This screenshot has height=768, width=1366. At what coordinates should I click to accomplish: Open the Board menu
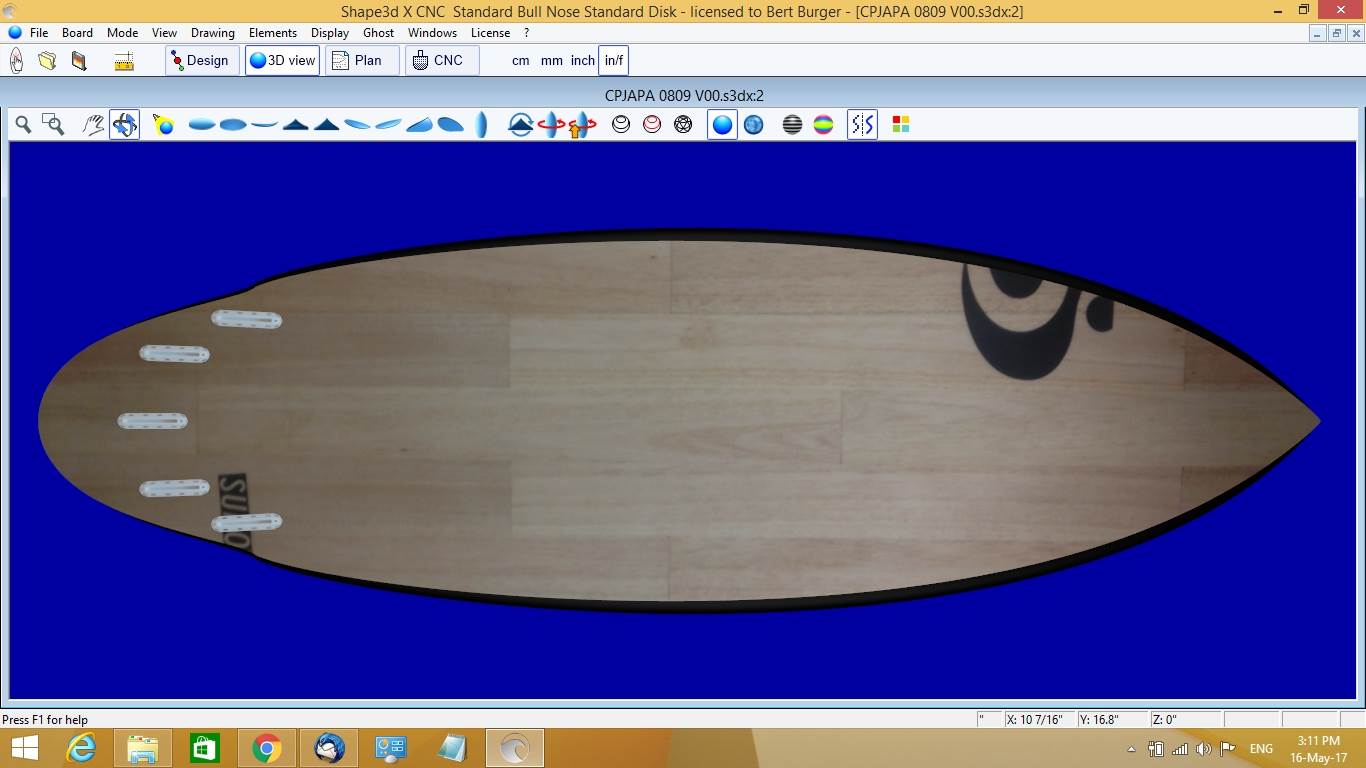pos(77,32)
